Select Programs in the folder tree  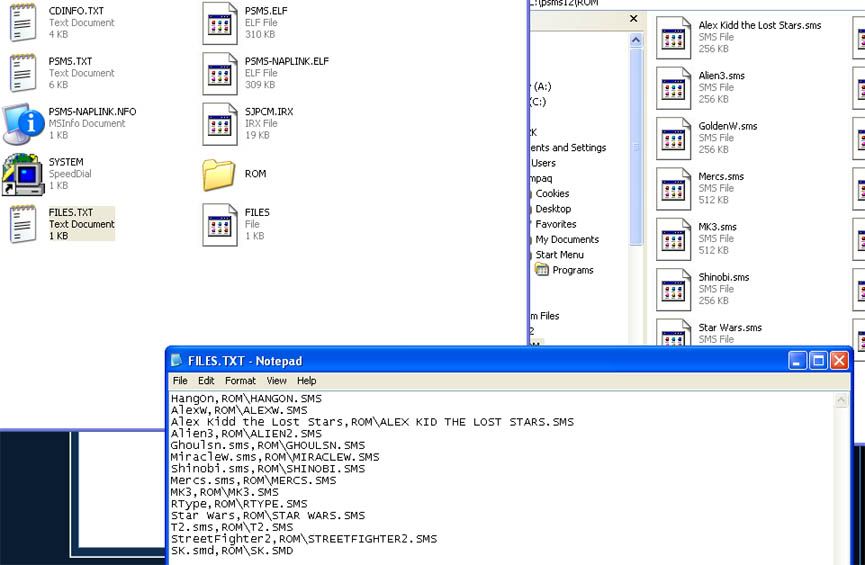tap(573, 270)
